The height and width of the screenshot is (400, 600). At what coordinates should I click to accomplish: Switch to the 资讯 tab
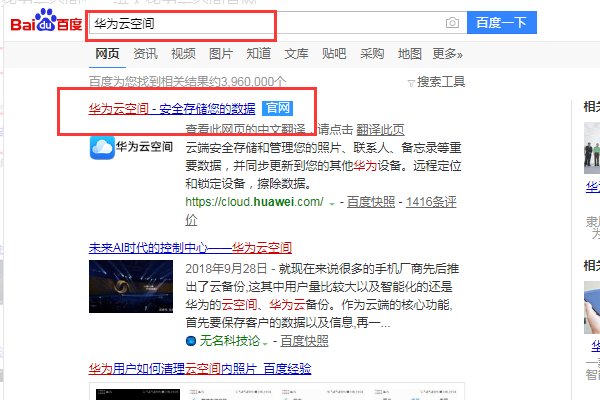[145, 54]
